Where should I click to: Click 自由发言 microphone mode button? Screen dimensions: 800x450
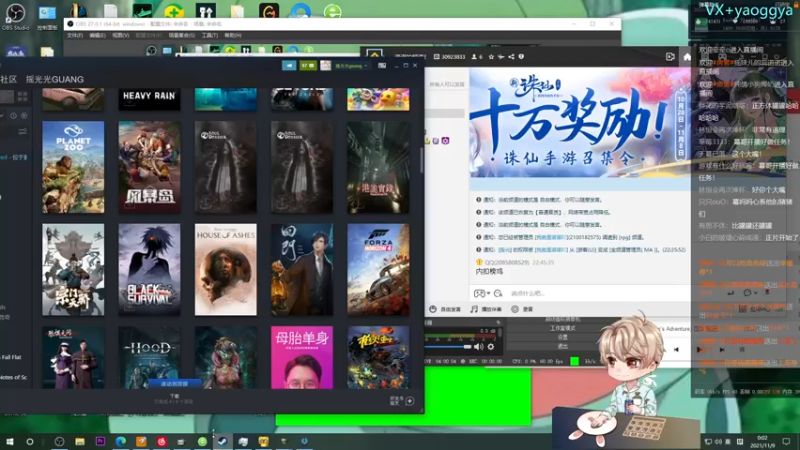click(445, 309)
